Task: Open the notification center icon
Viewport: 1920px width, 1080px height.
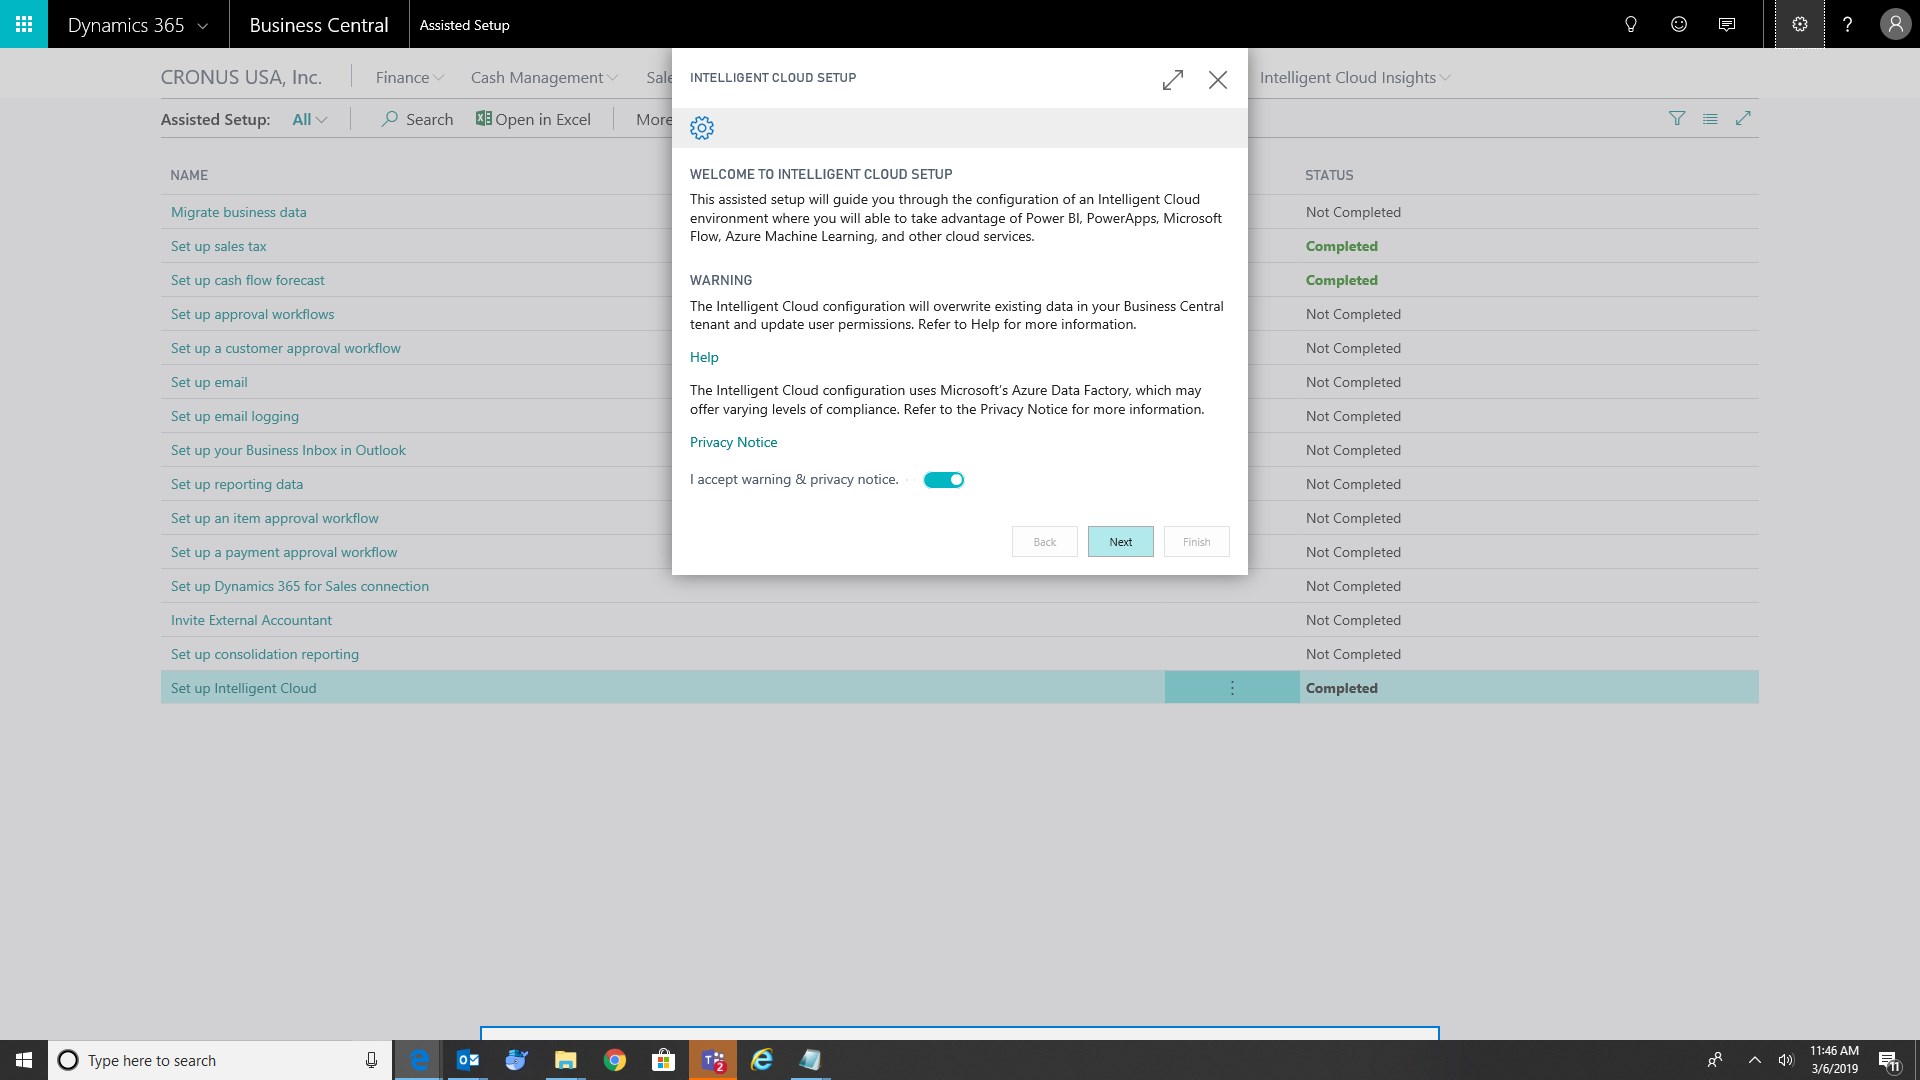Action: click(x=1889, y=1060)
